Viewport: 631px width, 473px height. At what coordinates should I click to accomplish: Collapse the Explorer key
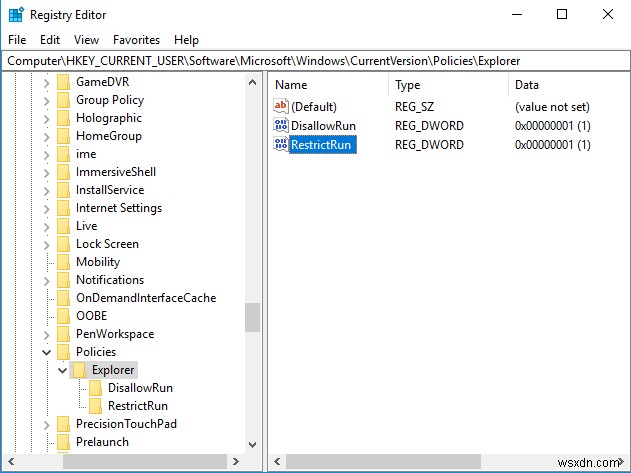click(62, 370)
